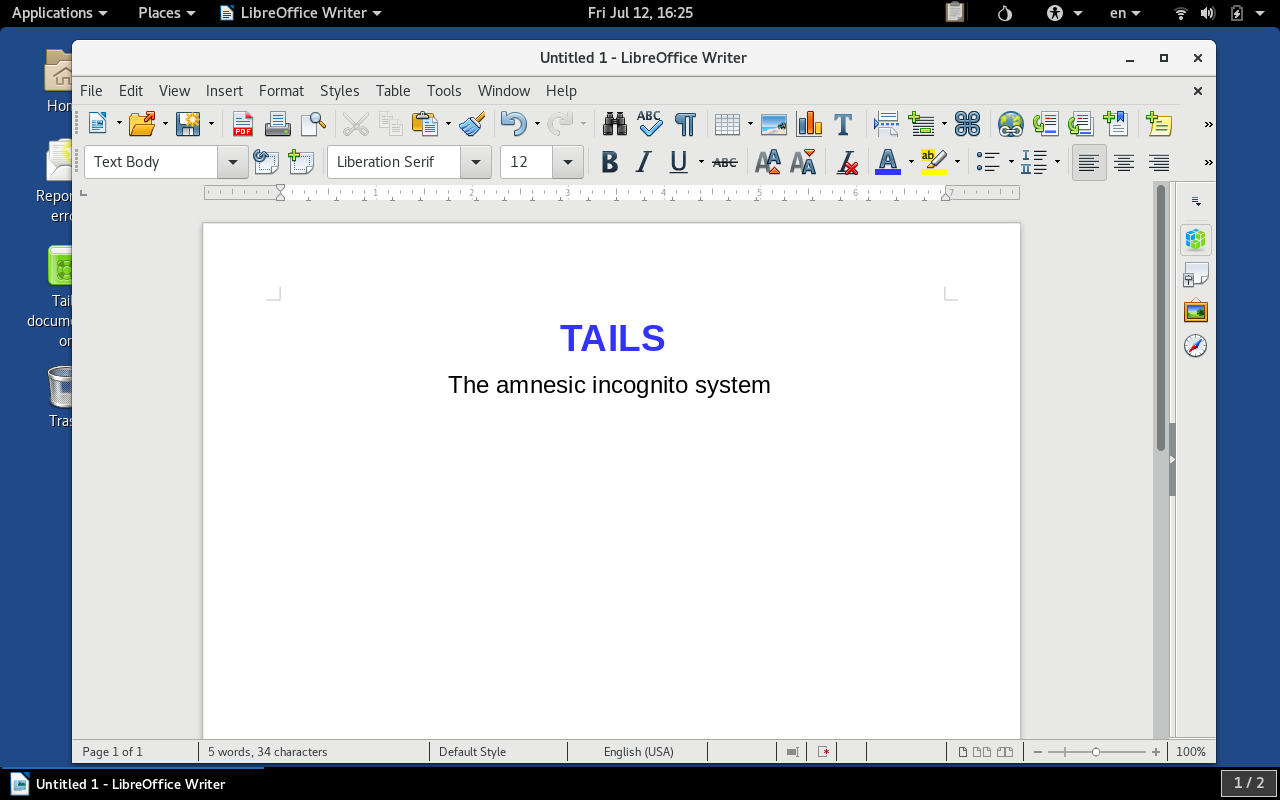Toggle Underline formatting
This screenshot has height=800, width=1280.
coord(679,162)
